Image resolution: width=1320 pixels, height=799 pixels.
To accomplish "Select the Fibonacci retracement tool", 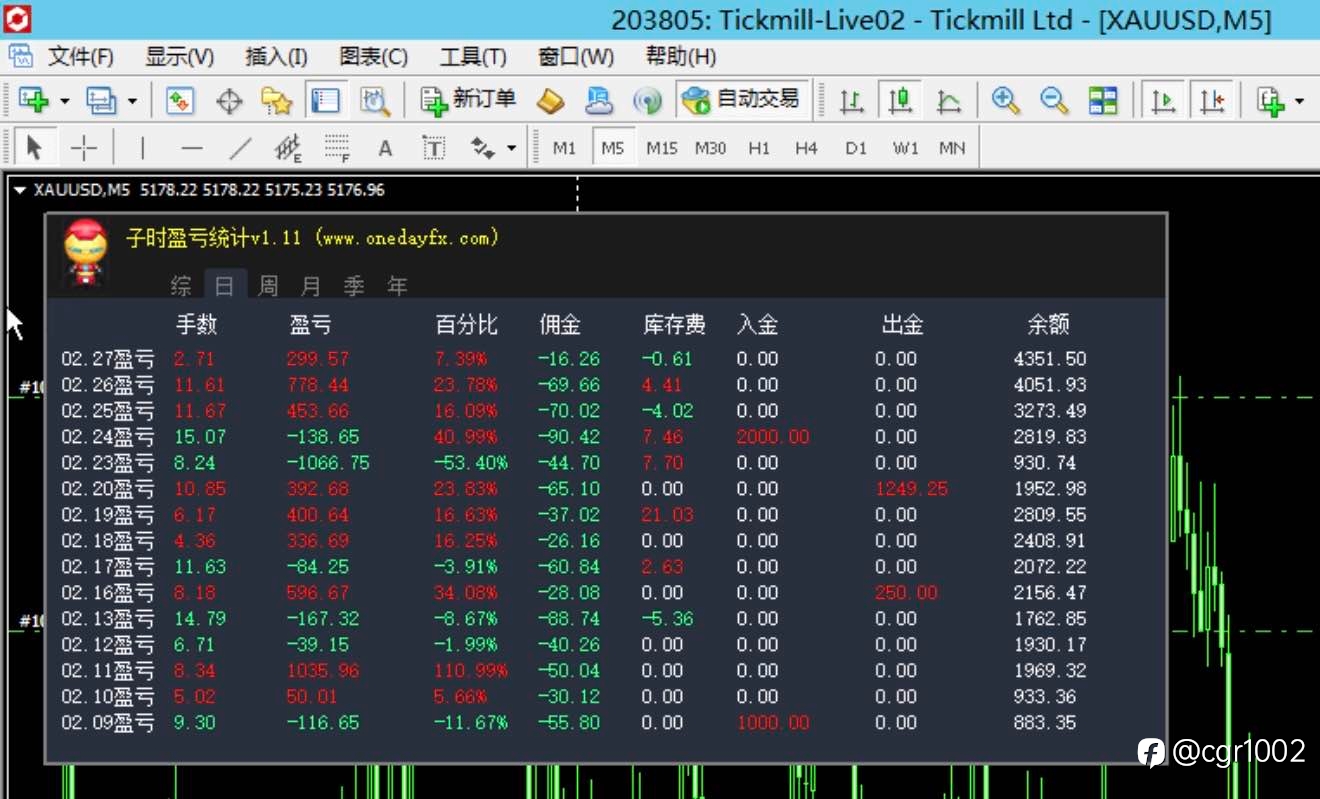I will (x=337, y=149).
